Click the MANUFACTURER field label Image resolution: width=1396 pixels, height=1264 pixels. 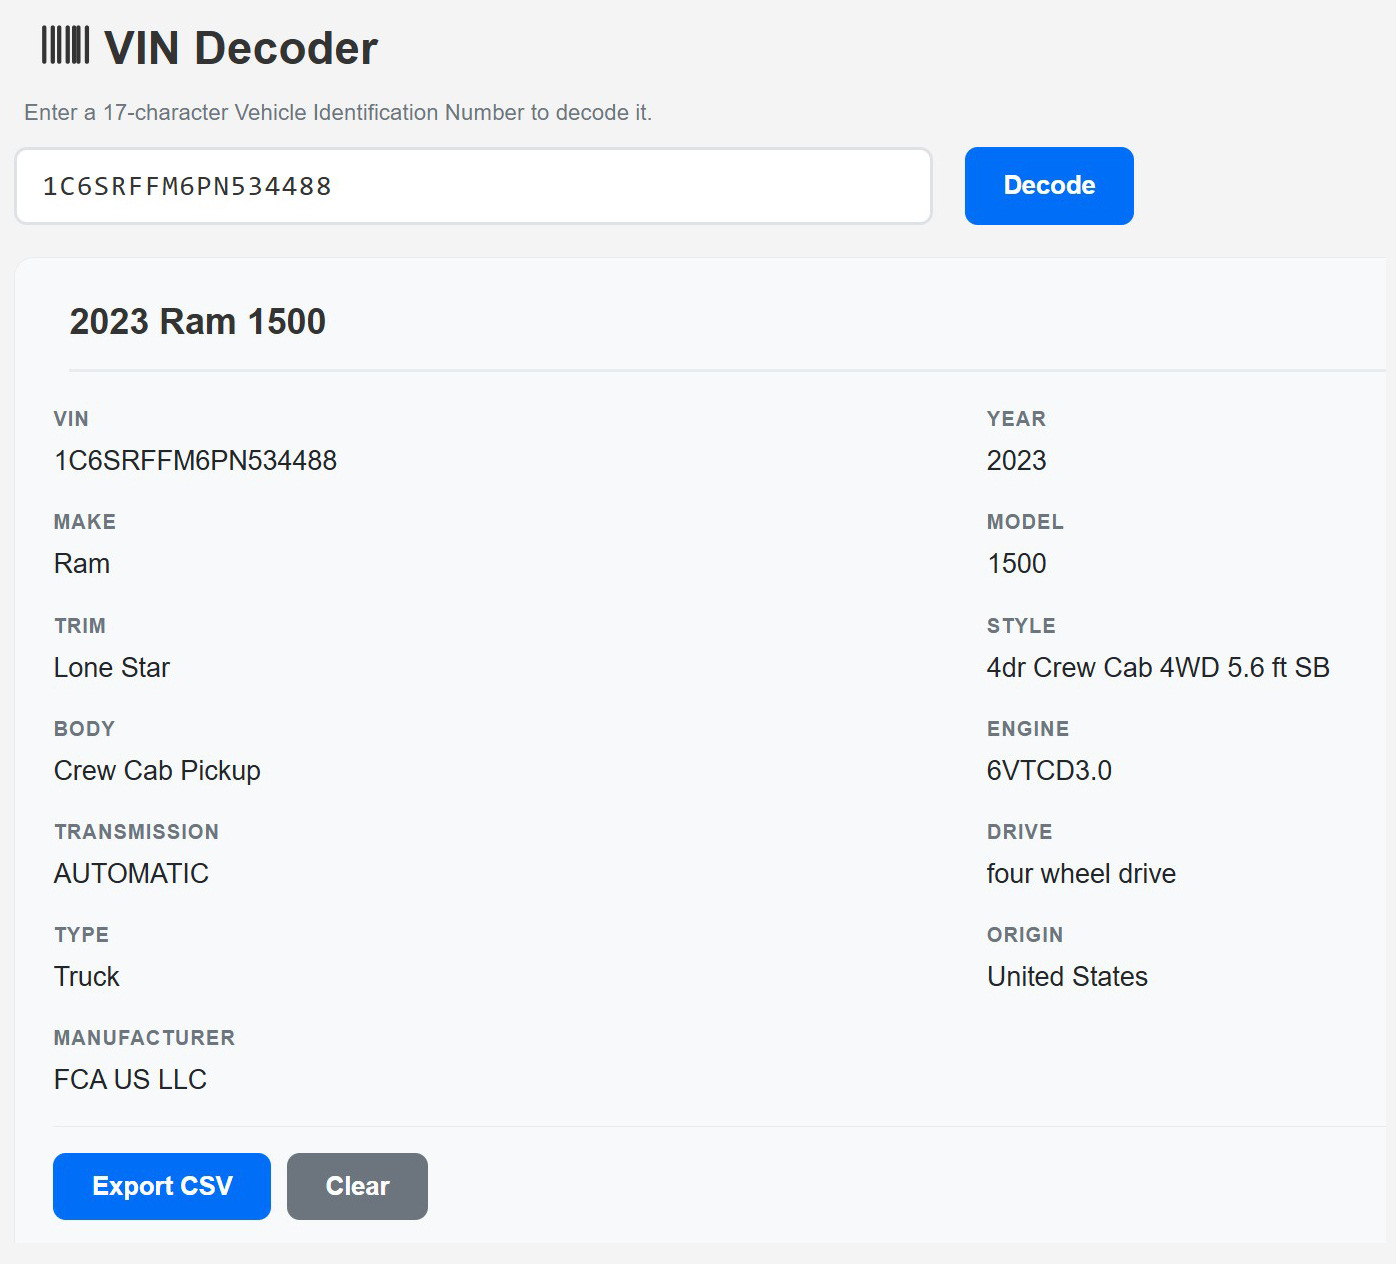pos(145,1038)
